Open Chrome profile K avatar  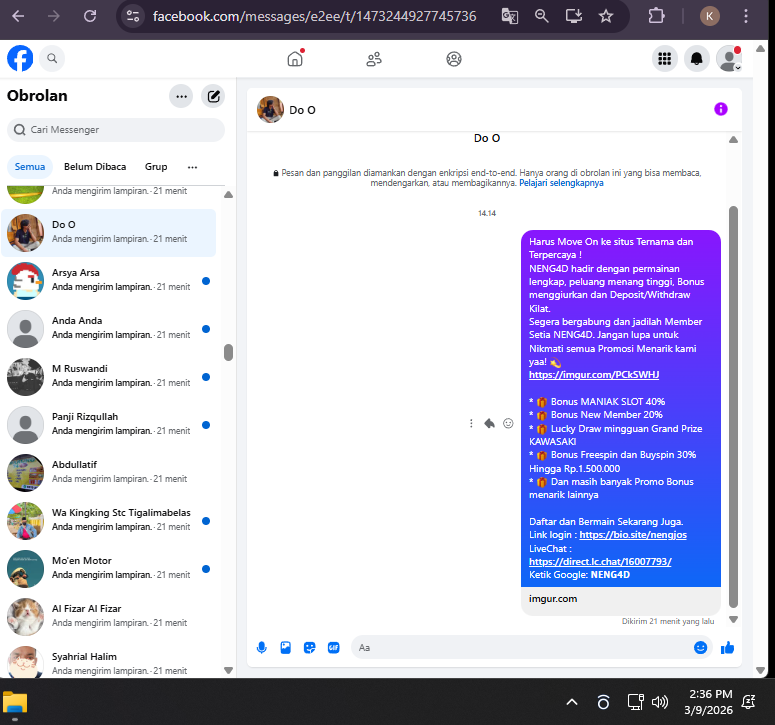[x=709, y=16]
